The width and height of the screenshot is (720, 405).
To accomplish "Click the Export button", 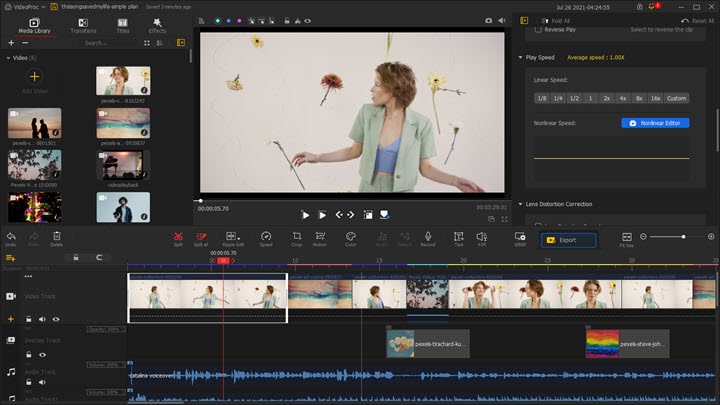I will point(568,240).
